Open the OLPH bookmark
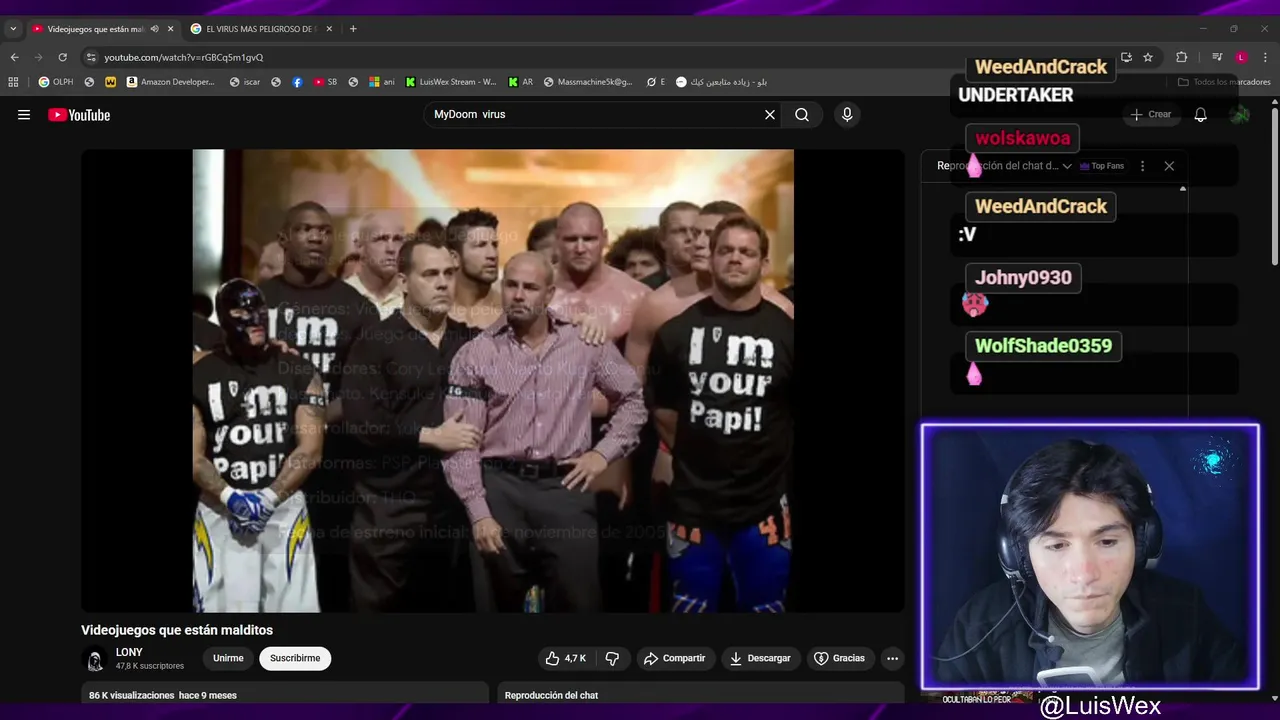Screen dimensions: 1280x720 55,82
